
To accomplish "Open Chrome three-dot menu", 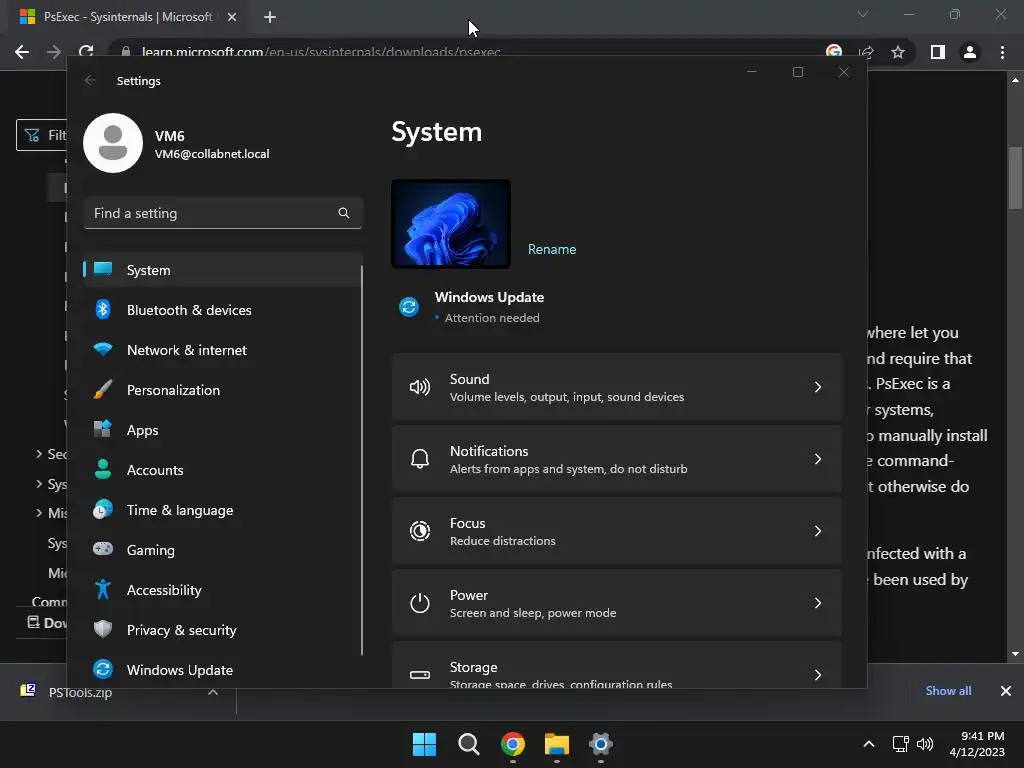I will (1002, 52).
